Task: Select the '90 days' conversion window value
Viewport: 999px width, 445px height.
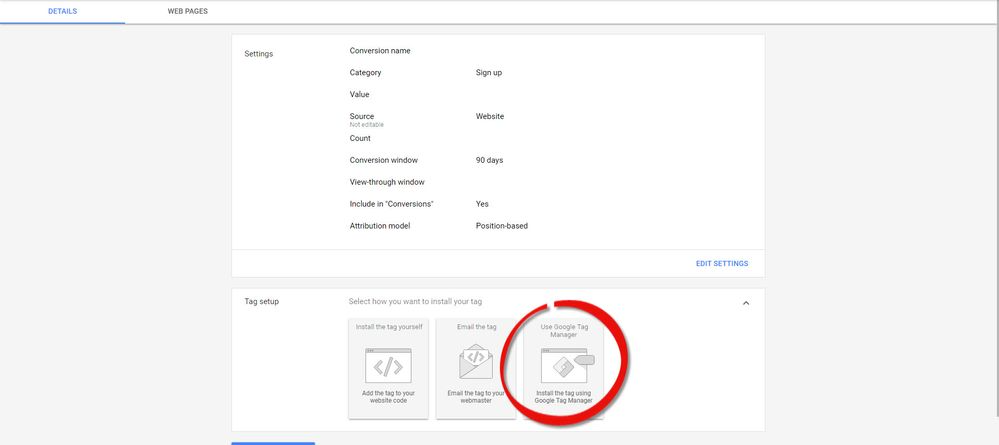Action: pyautogui.click(x=489, y=160)
